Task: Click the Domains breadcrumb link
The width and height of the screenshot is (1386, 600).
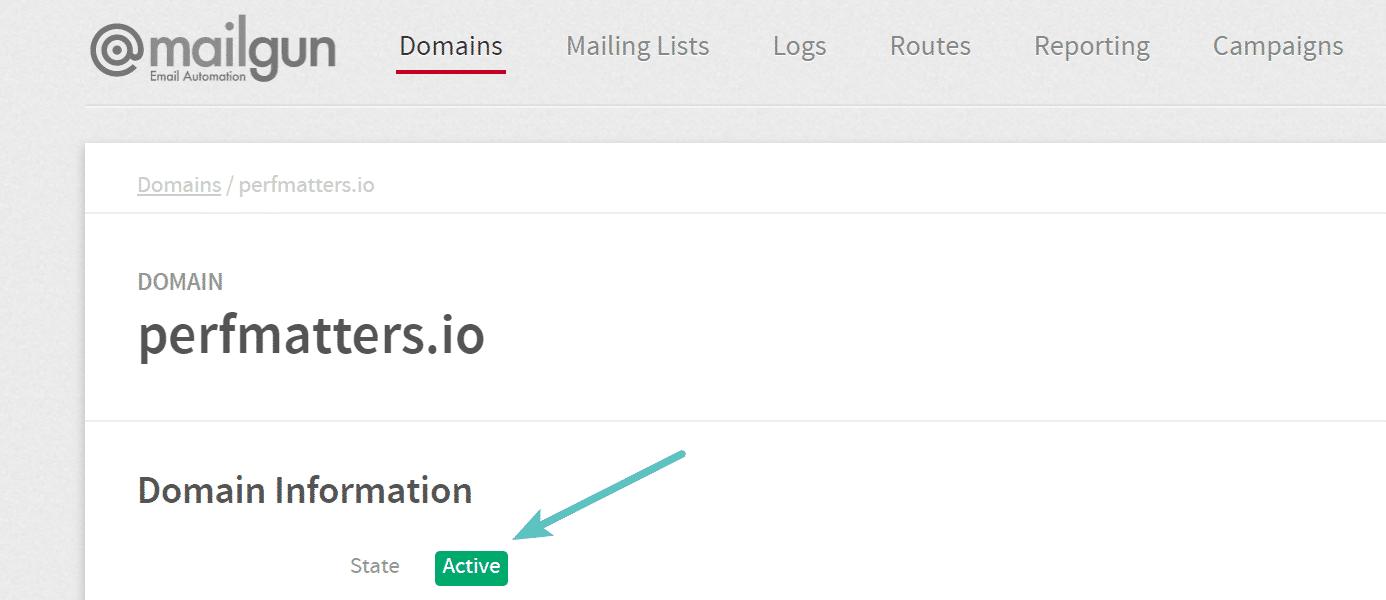Action: [x=178, y=184]
